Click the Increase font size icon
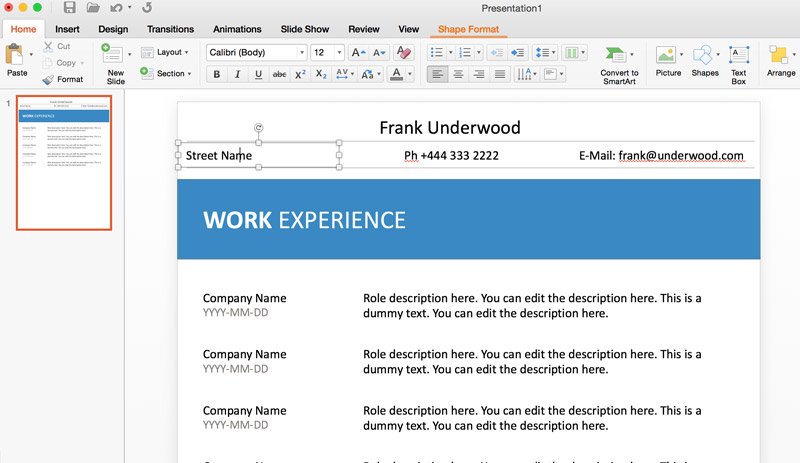The height and width of the screenshot is (463, 800). [x=357, y=52]
